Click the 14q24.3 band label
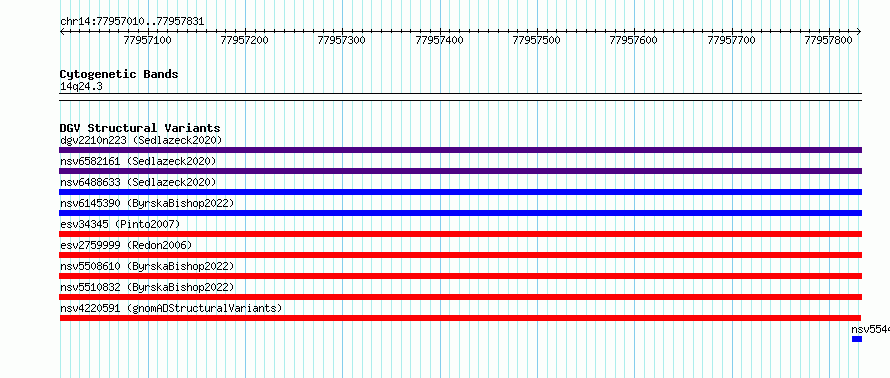Screen dimensions: 890x378 point(81,87)
